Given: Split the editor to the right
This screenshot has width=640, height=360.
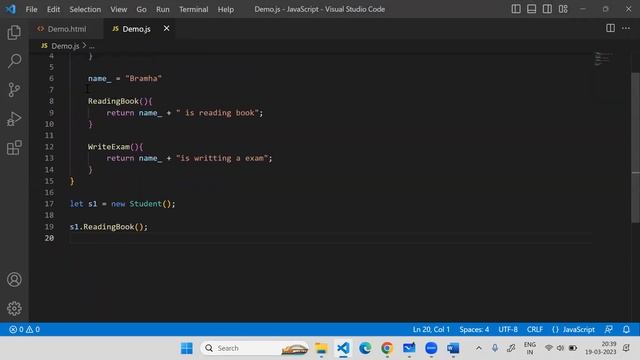Looking at the screenshot, I should [610, 28].
